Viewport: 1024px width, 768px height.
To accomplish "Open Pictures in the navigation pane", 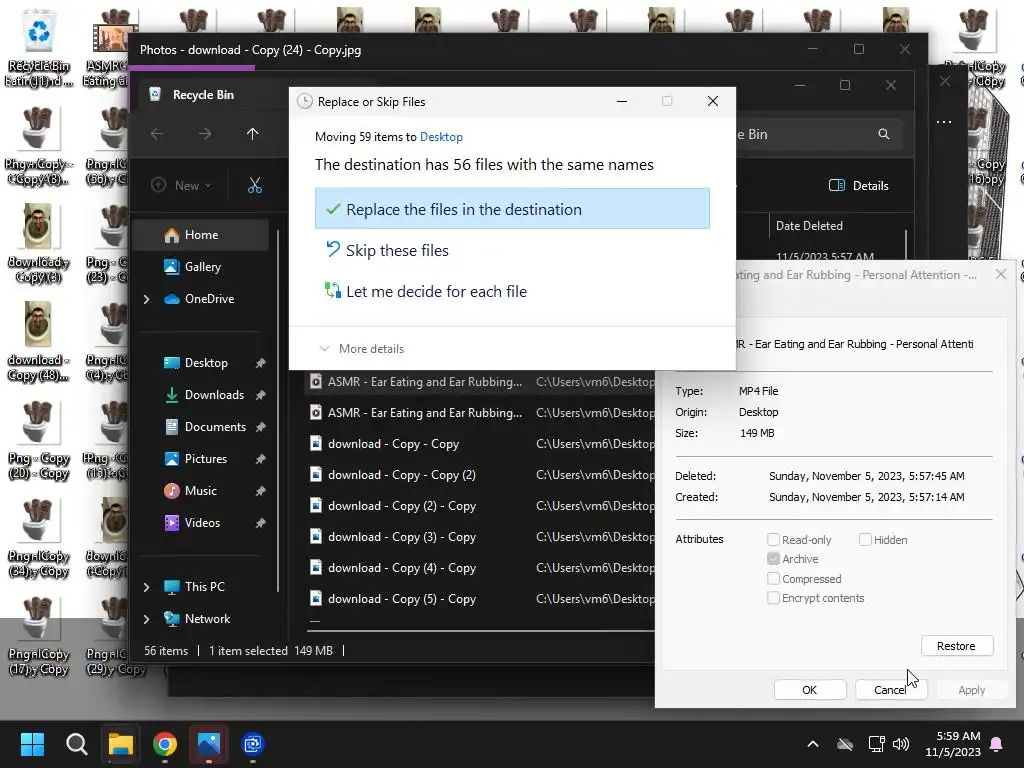I will pos(204,459).
